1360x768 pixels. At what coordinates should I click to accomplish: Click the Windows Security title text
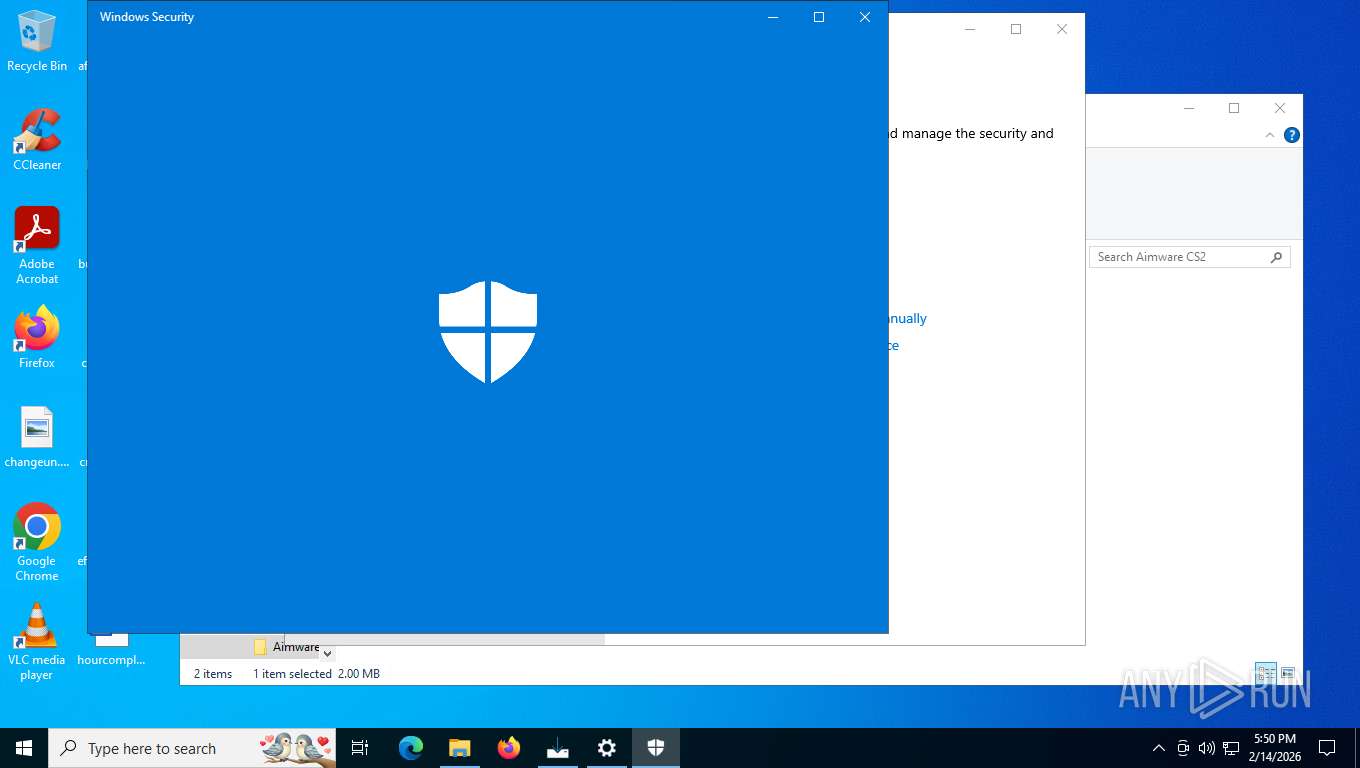coord(147,17)
